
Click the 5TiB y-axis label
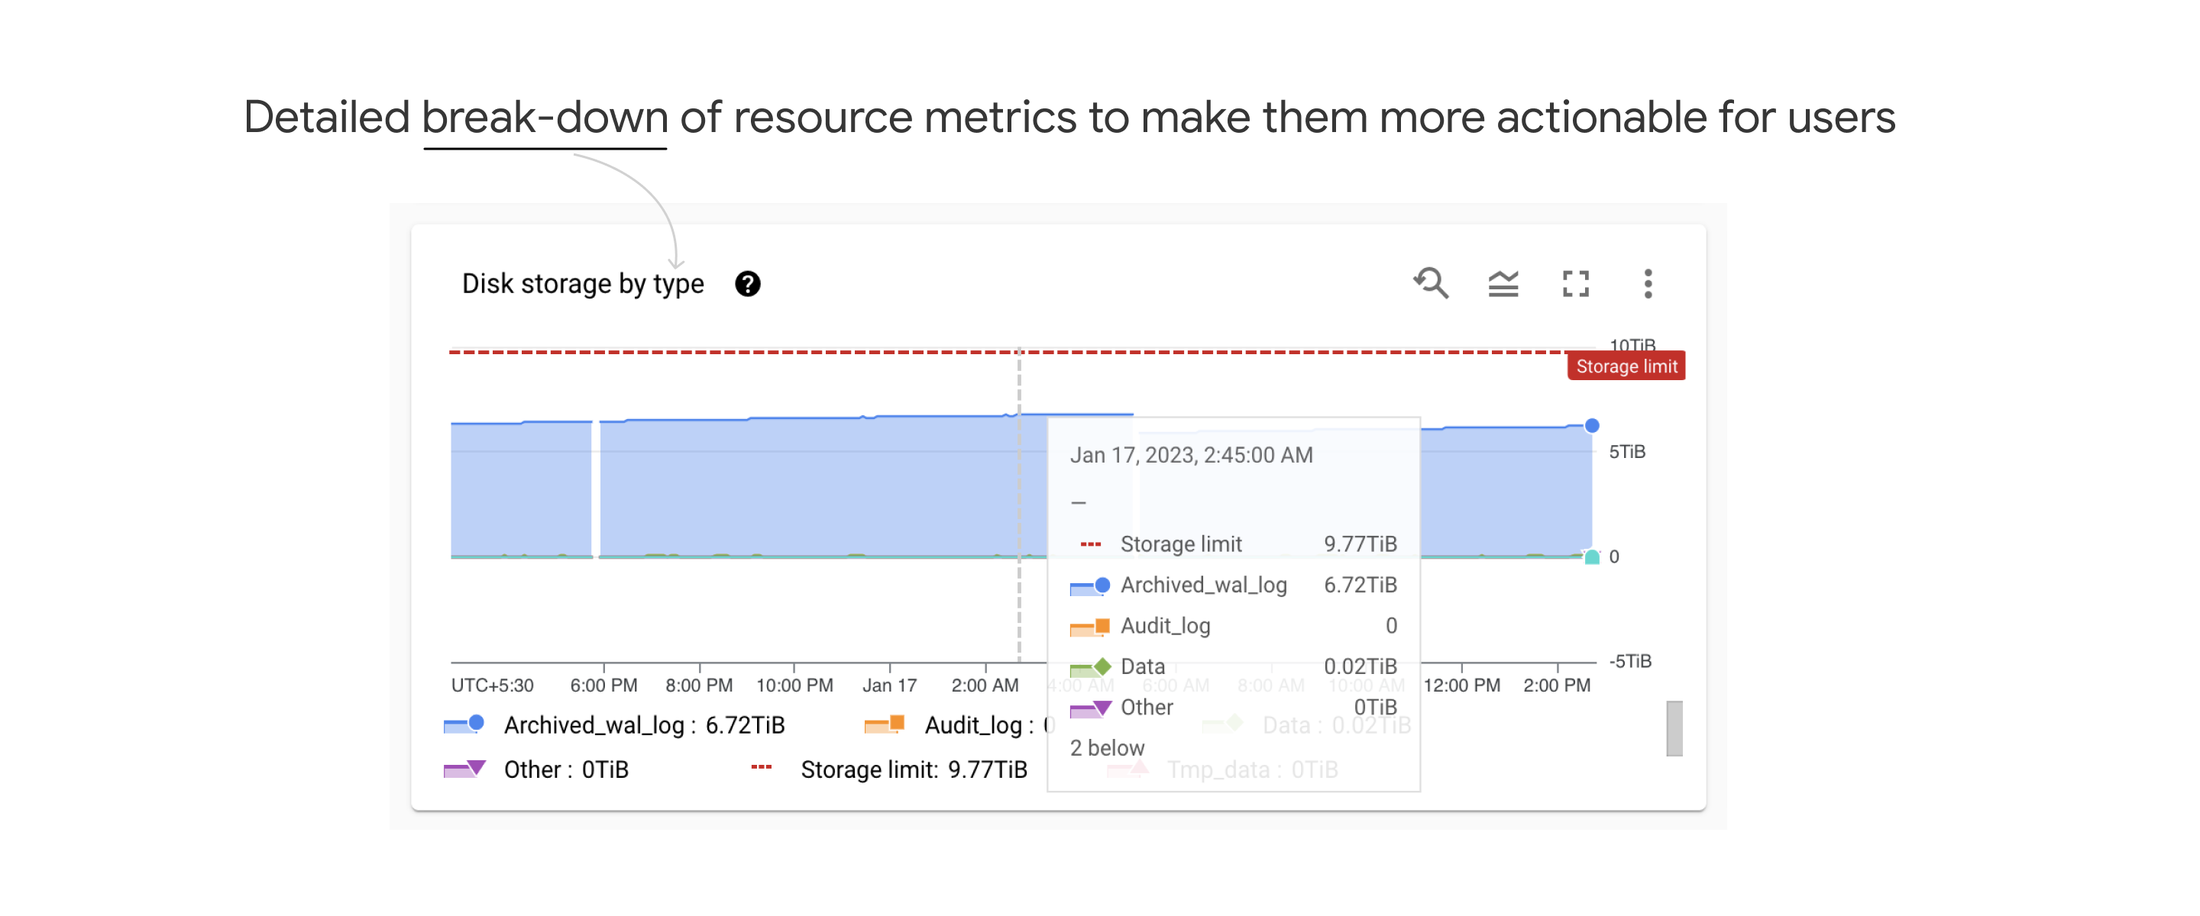point(1627,452)
